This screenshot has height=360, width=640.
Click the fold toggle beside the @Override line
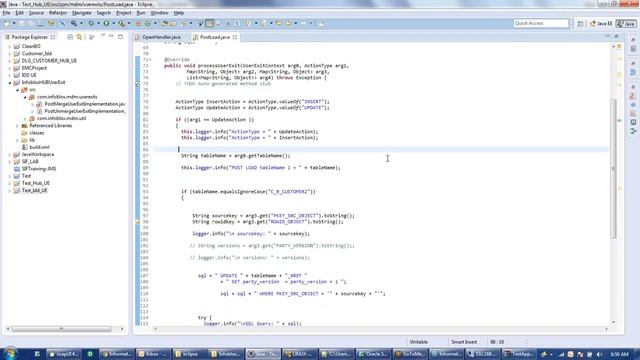click(150, 60)
